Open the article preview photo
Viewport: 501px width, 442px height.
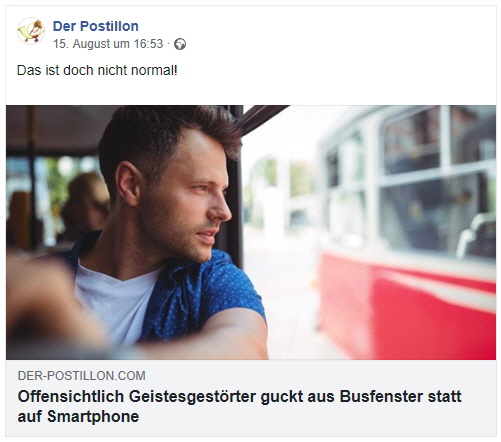[x=251, y=232]
